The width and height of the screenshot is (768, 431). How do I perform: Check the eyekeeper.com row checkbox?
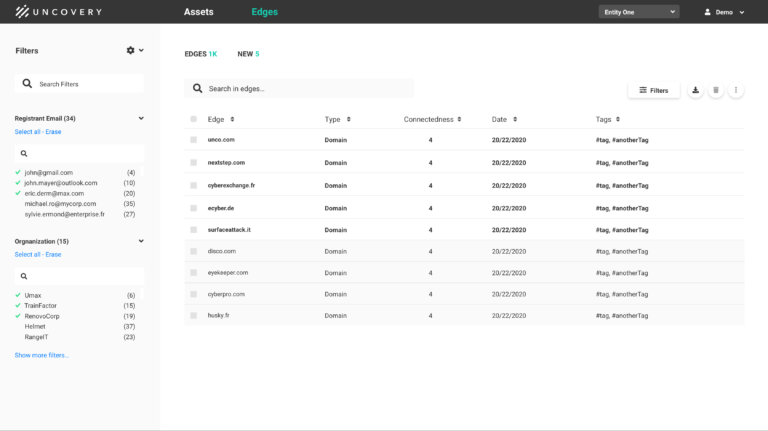tap(193, 273)
